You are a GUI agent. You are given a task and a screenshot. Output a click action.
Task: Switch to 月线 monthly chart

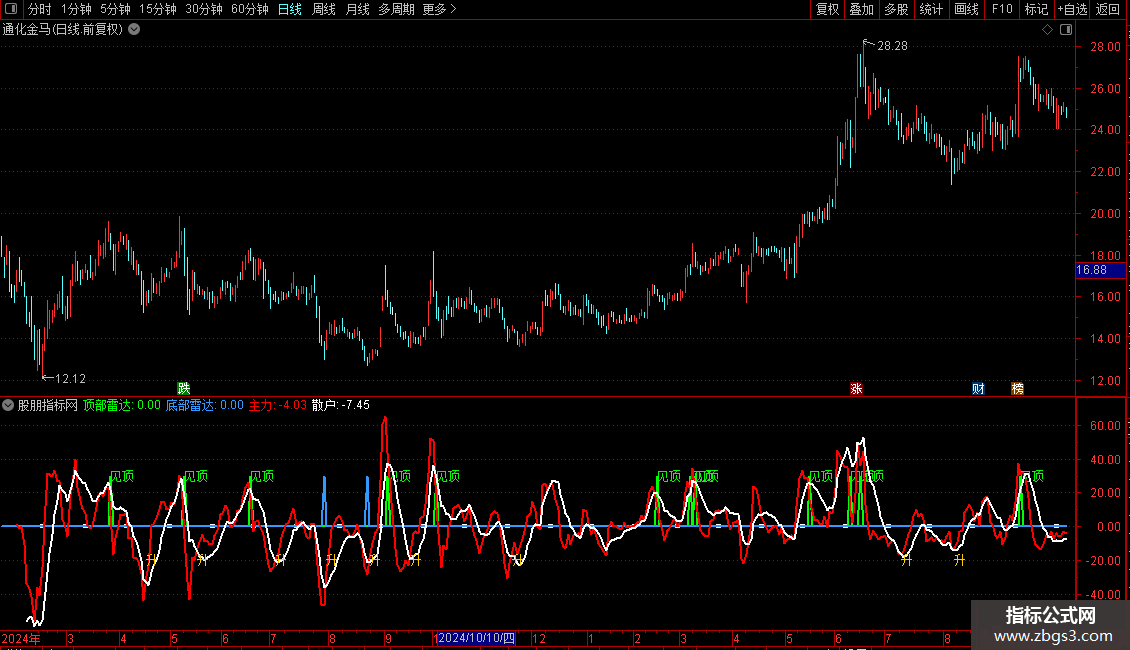pos(357,9)
